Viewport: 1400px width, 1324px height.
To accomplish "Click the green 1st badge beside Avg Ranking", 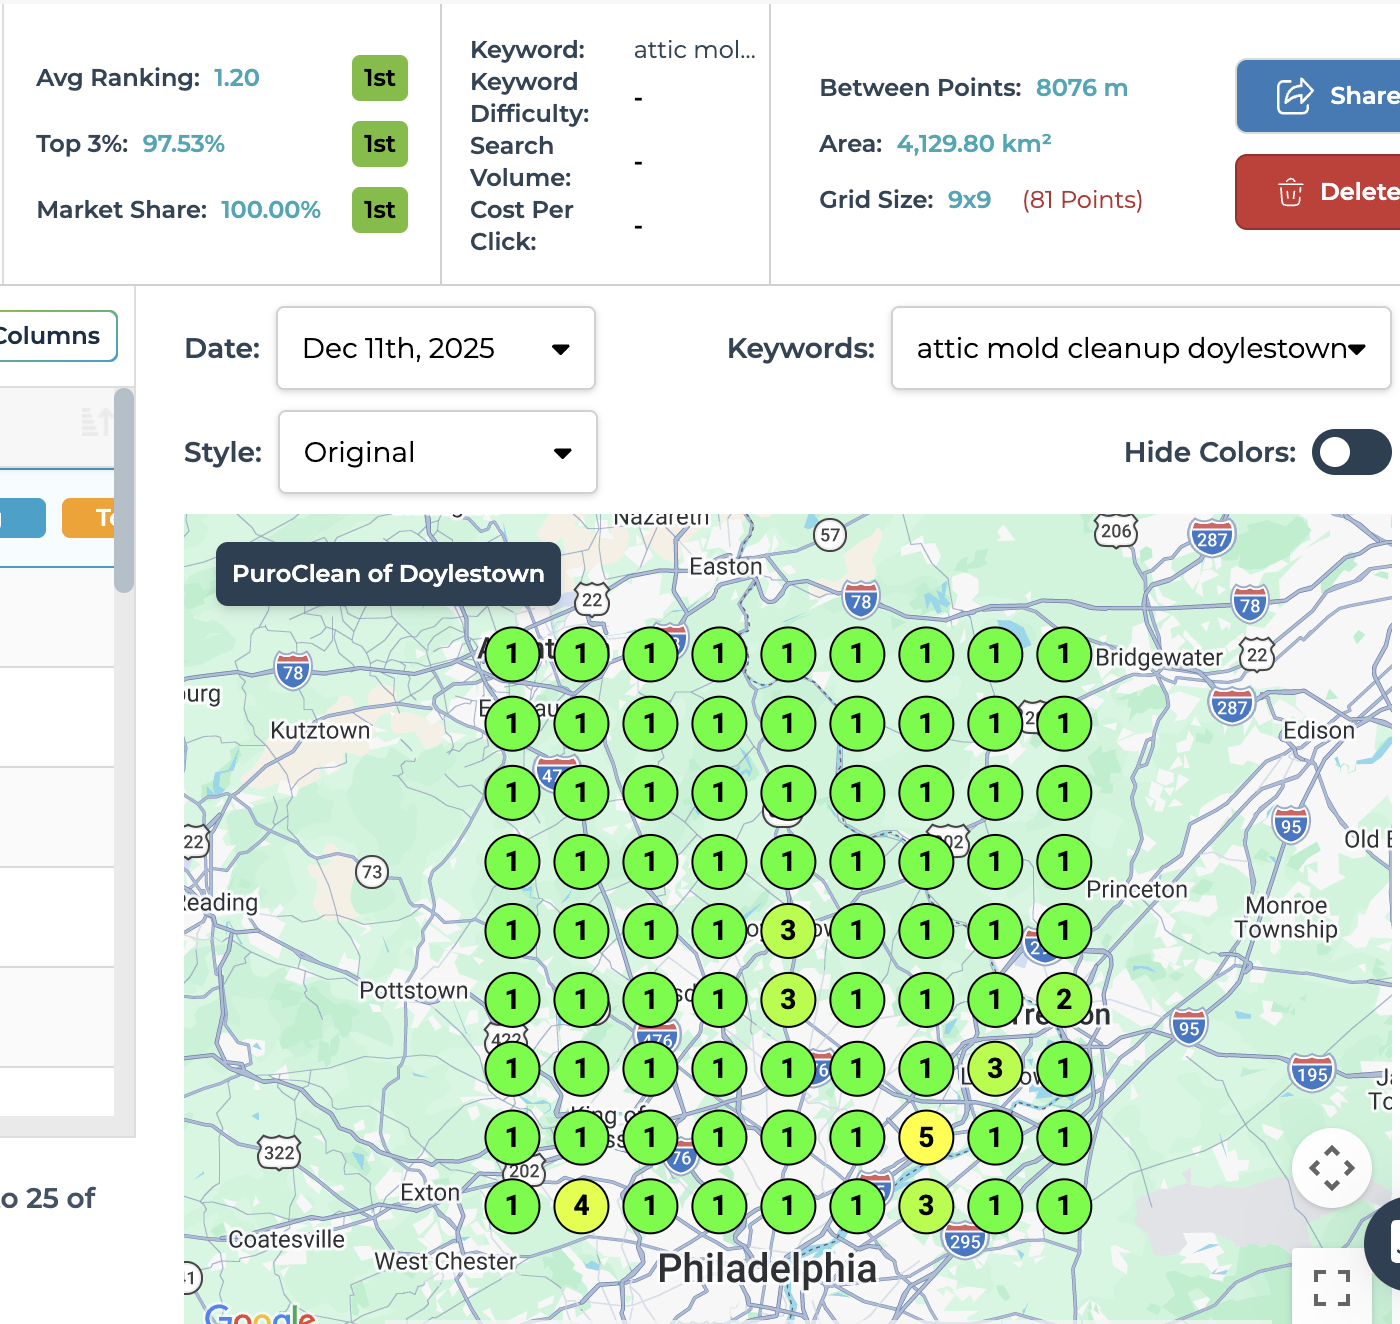I will click(379, 78).
